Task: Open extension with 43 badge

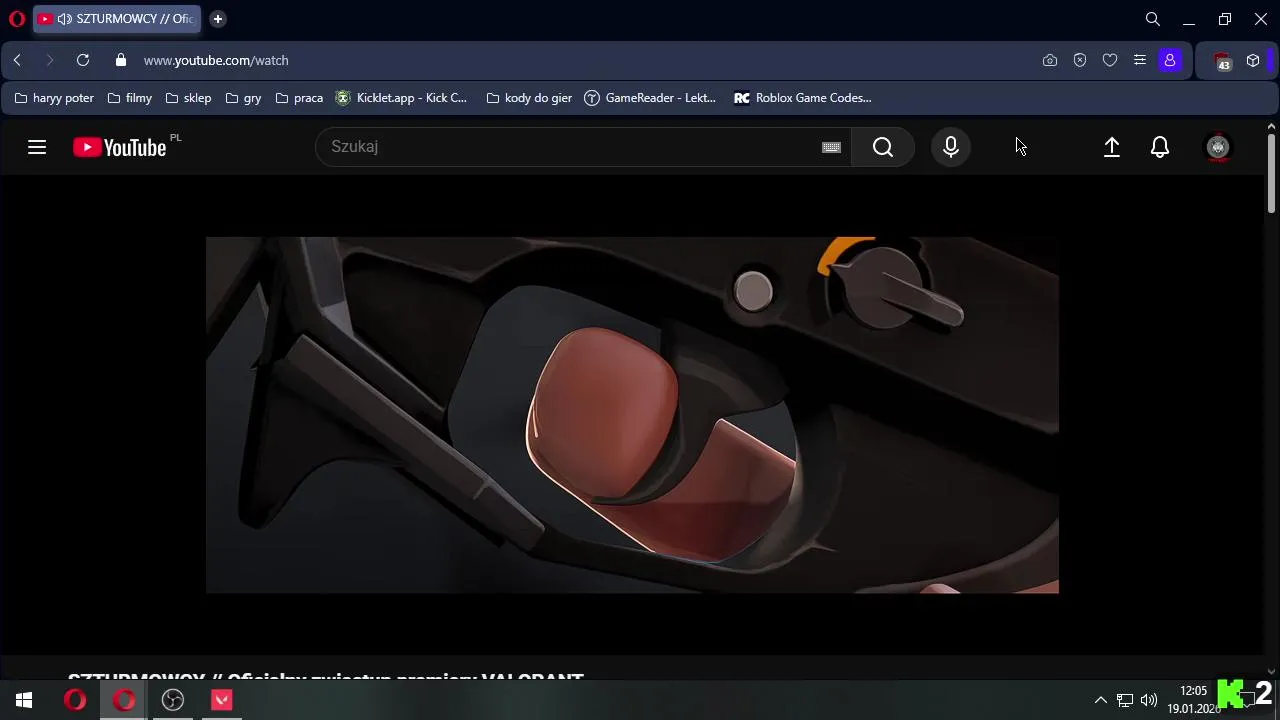Action: [x=1223, y=61]
